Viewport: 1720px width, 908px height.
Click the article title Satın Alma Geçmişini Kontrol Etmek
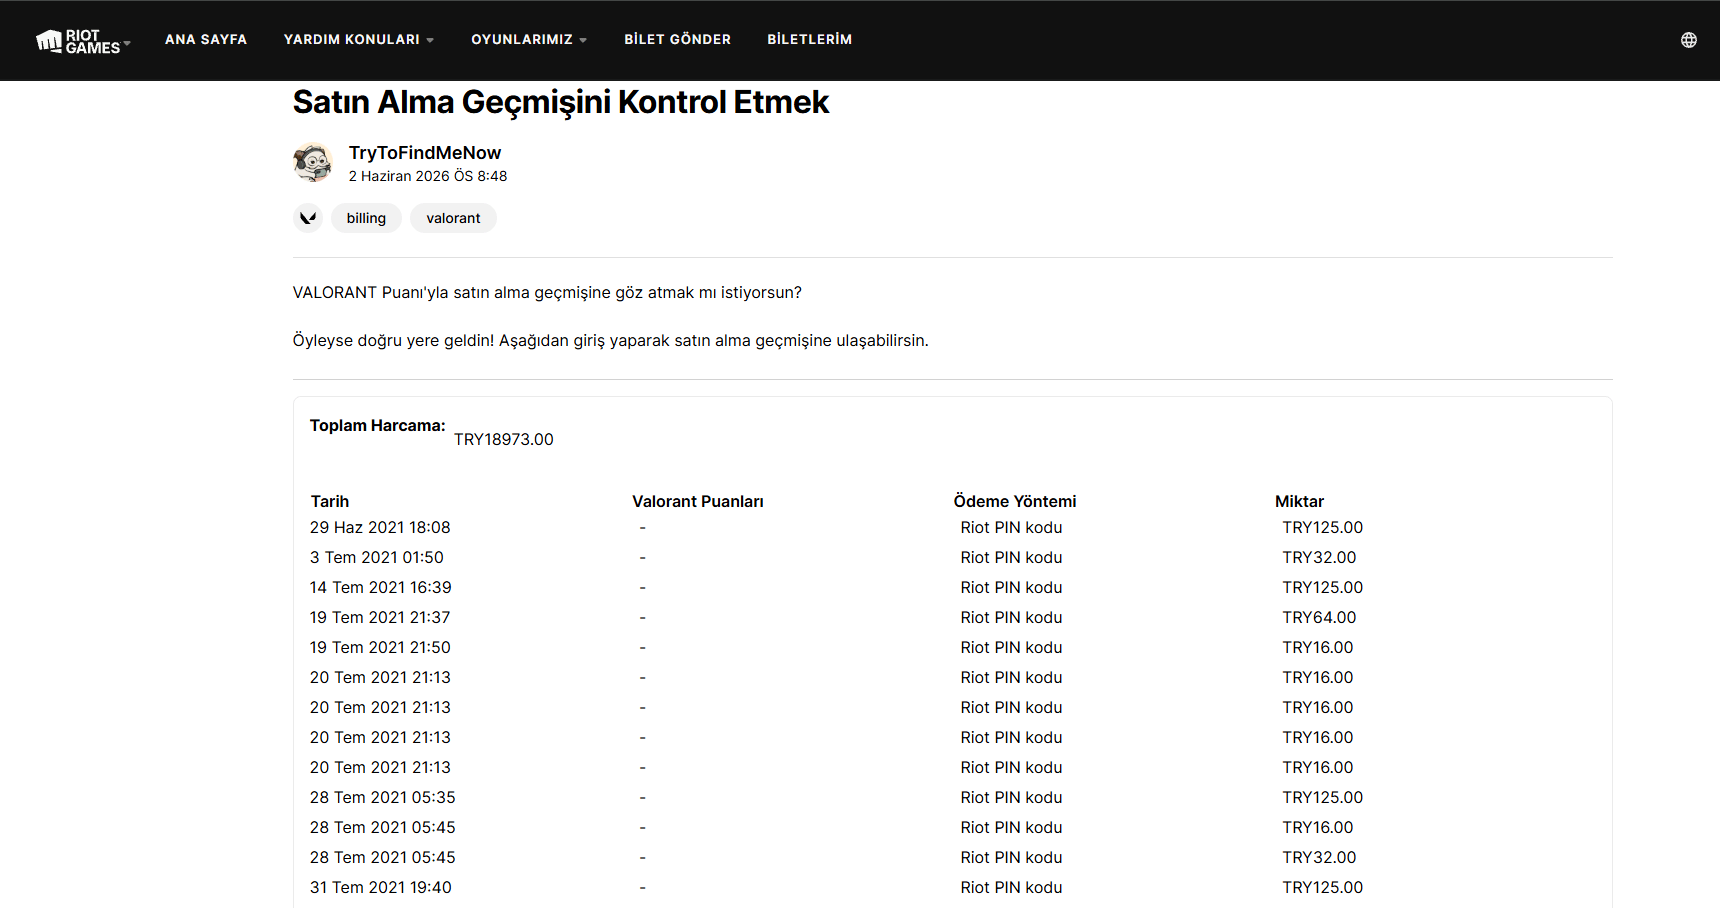coord(561,102)
